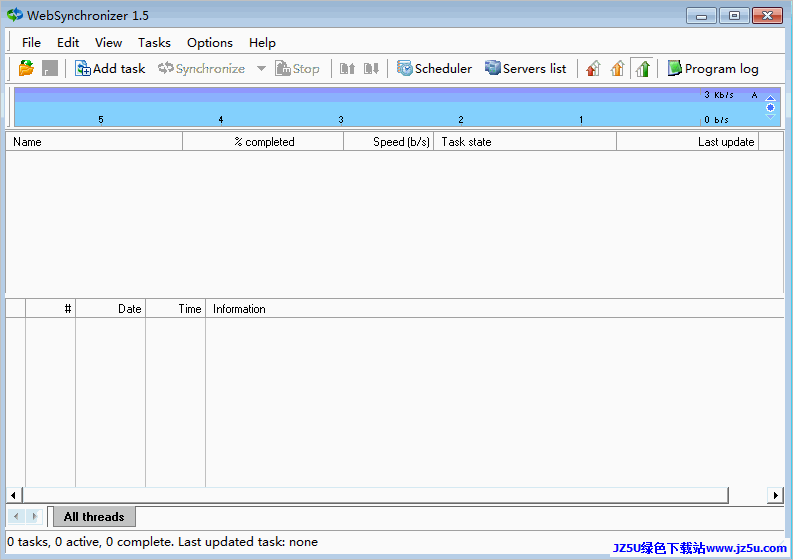Open the Servers list
This screenshot has height=560, width=793.
point(525,68)
